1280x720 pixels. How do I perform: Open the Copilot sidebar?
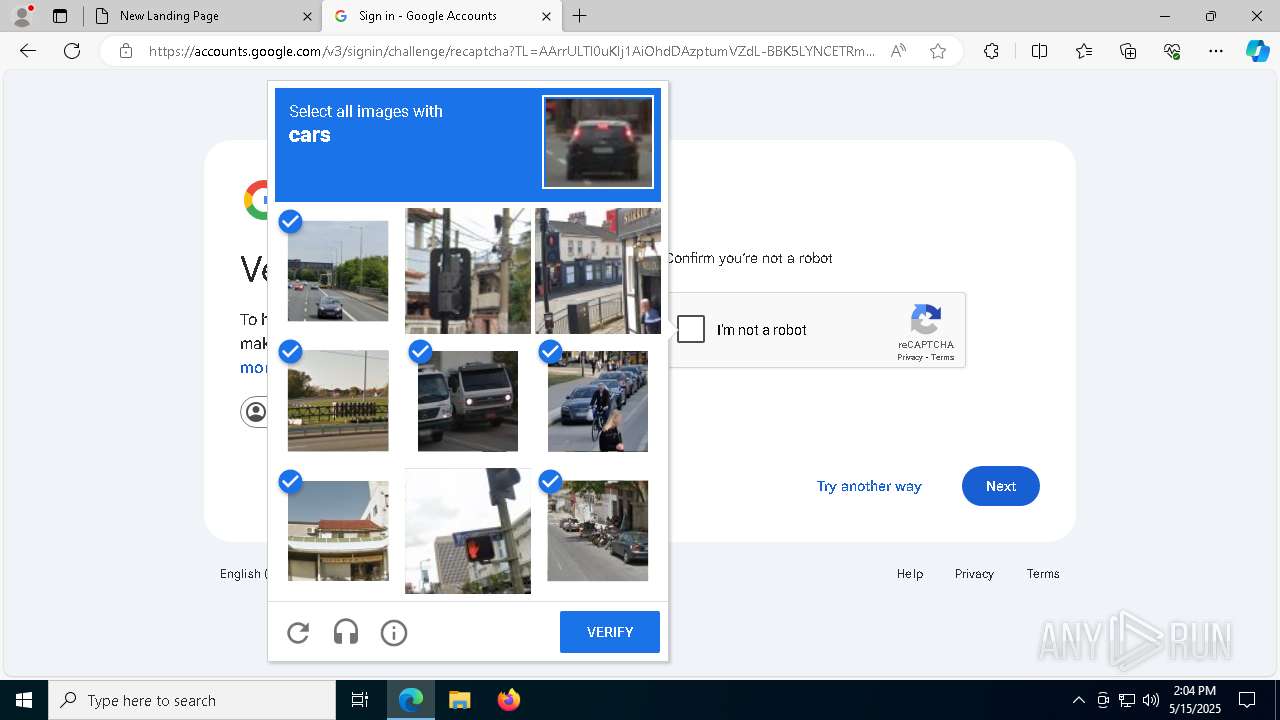(1258, 51)
